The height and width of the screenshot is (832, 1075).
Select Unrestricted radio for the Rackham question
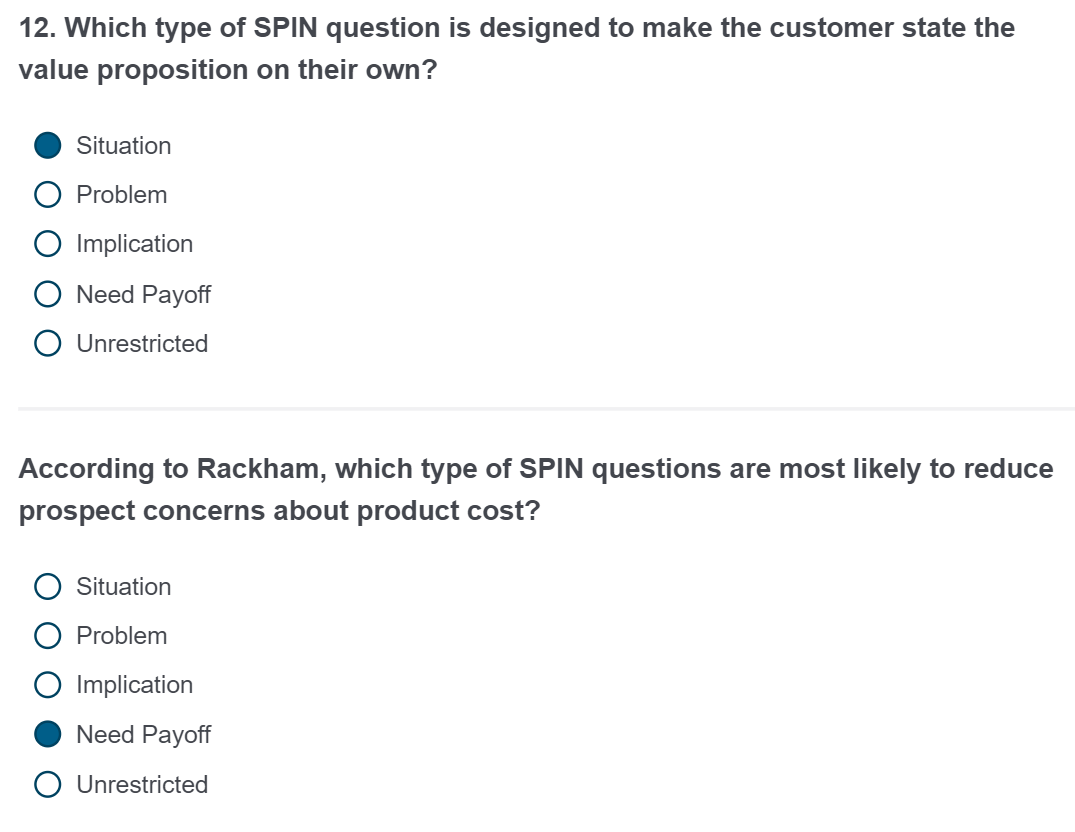coord(47,784)
